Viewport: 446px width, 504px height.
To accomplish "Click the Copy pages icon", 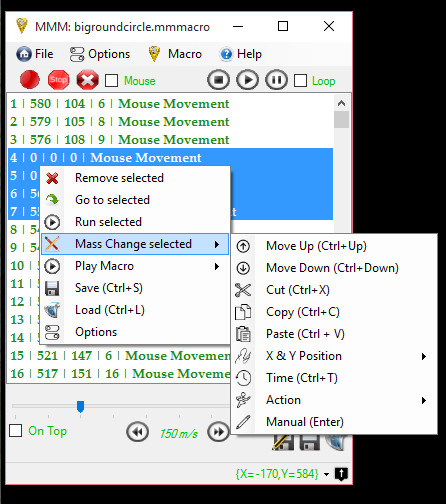I will (243, 312).
